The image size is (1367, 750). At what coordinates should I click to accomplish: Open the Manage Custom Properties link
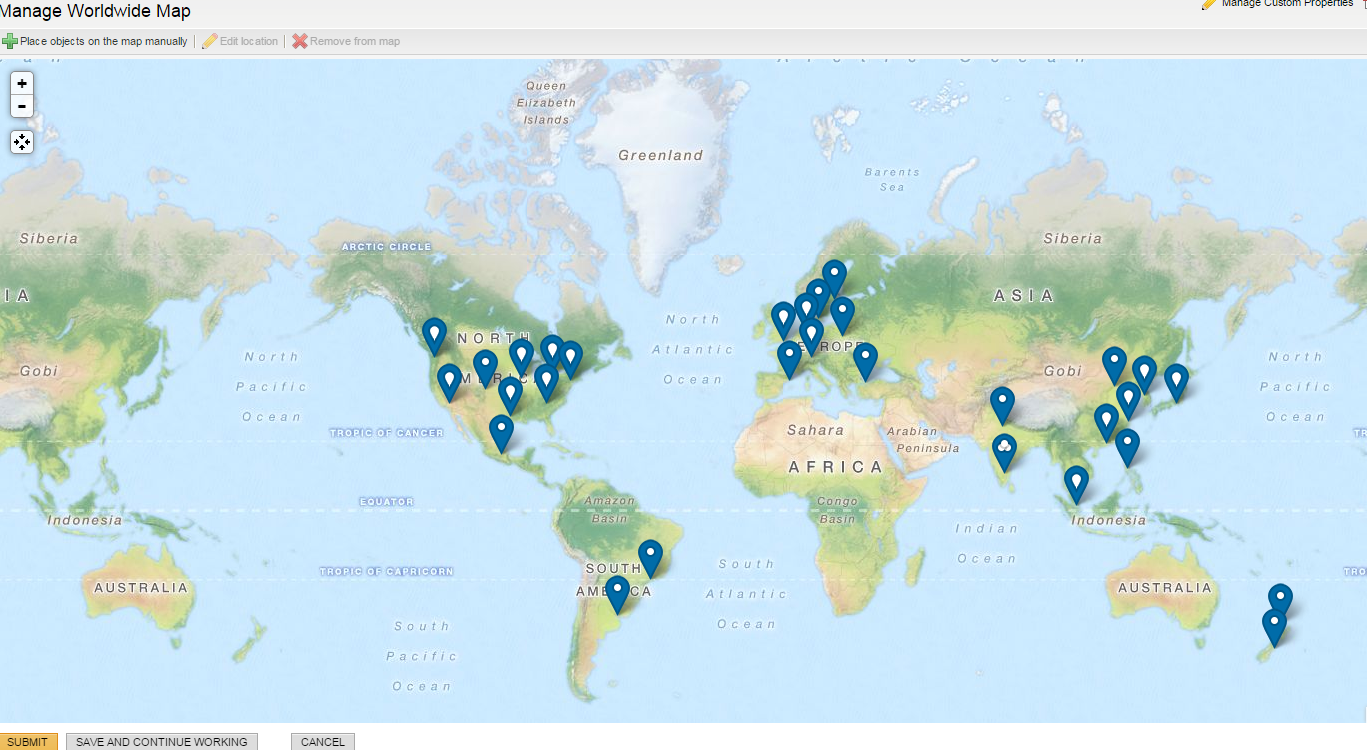click(1278, 4)
